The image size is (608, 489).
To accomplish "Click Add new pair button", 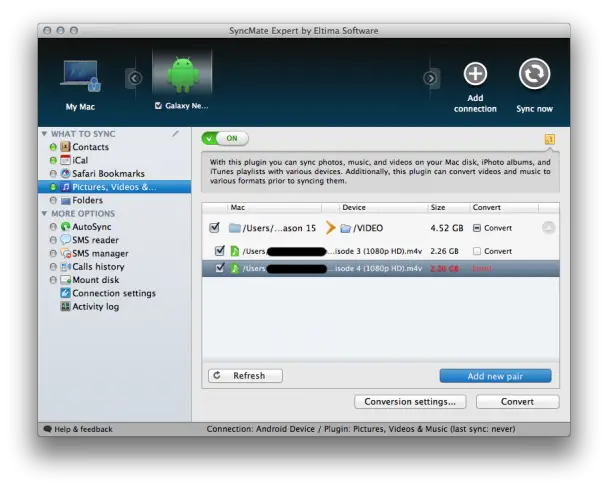I will (x=495, y=376).
